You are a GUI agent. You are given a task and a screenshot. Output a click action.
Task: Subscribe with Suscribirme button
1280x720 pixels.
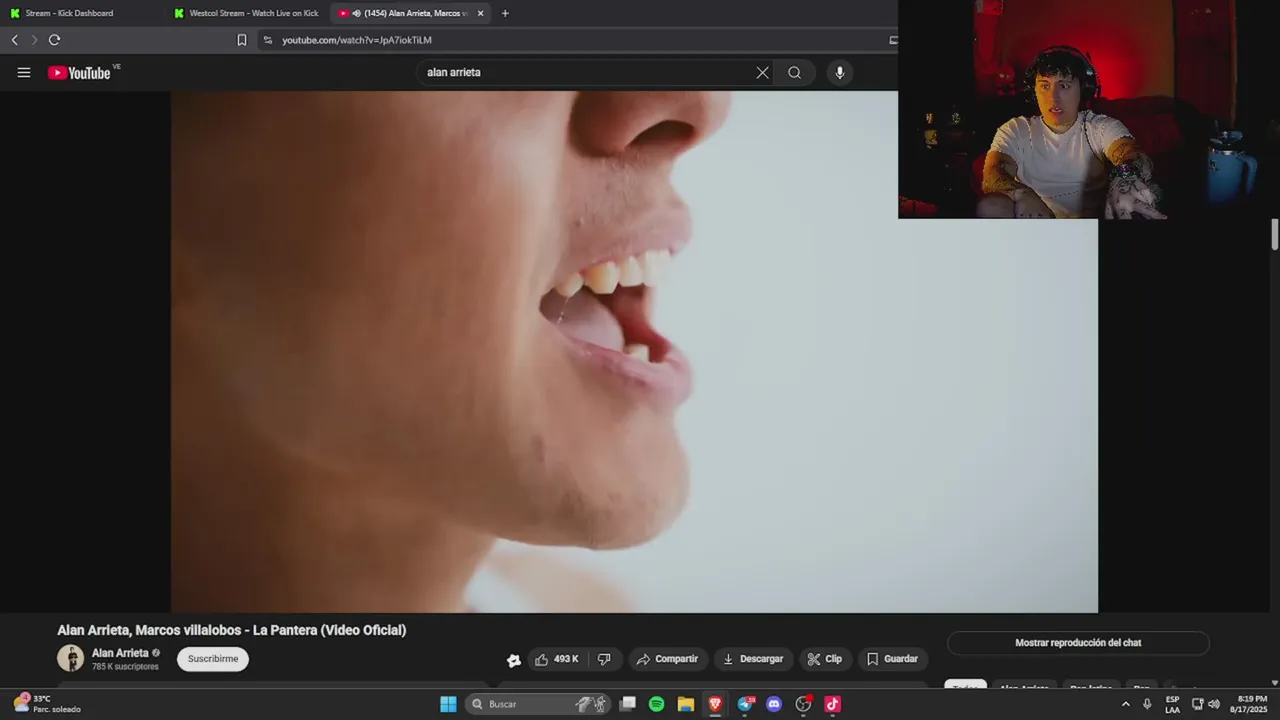coord(213,659)
